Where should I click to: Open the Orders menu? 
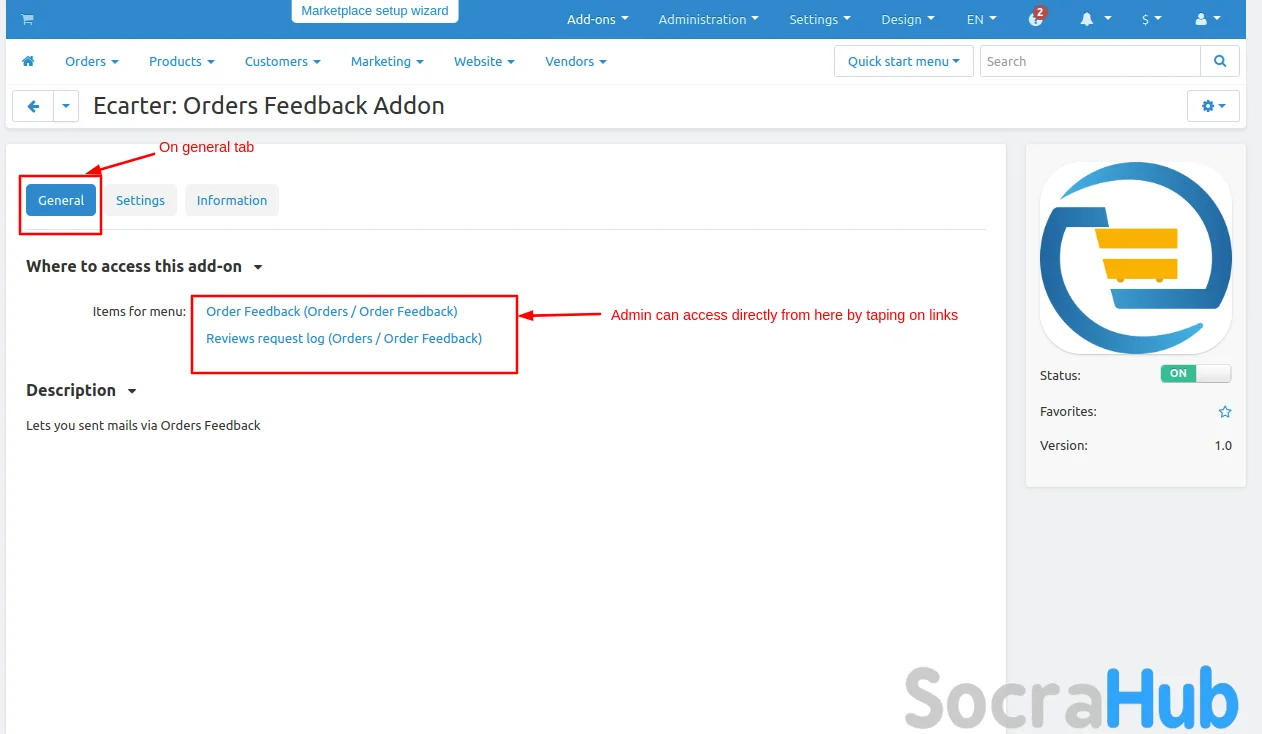pos(92,61)
